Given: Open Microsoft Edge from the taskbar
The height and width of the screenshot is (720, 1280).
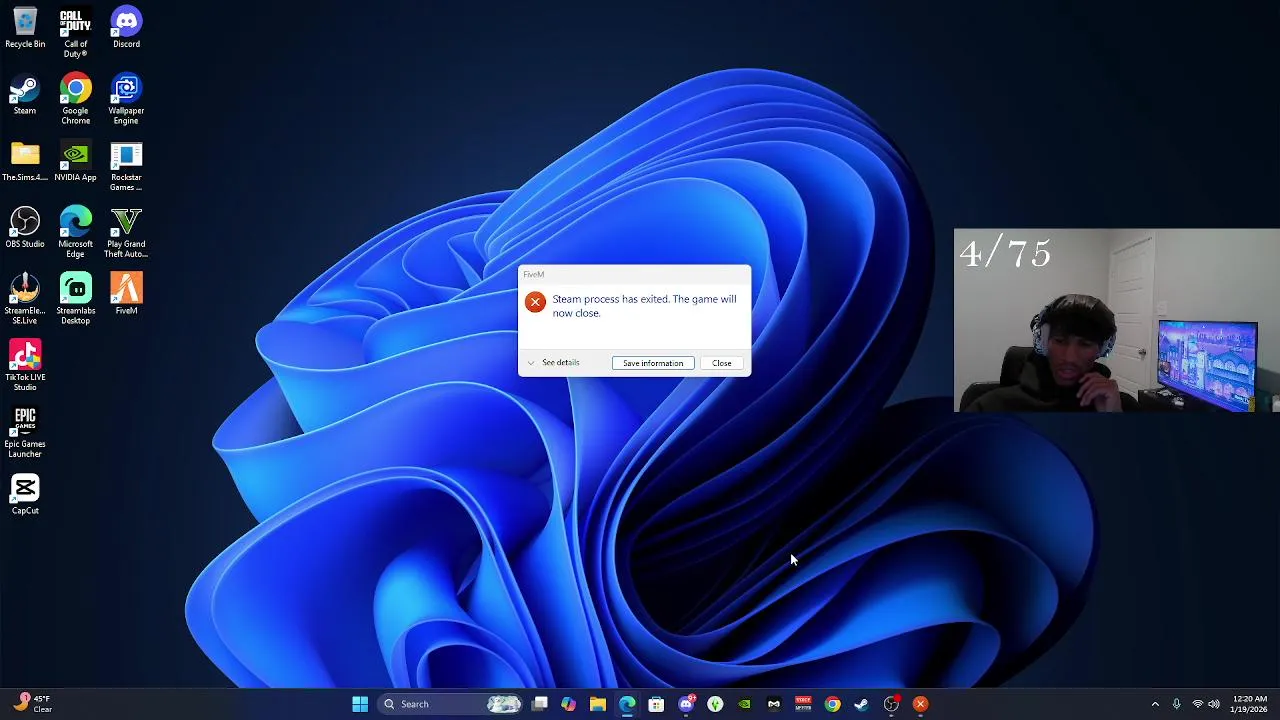Looking at the screenshot, I should point(627,704).
